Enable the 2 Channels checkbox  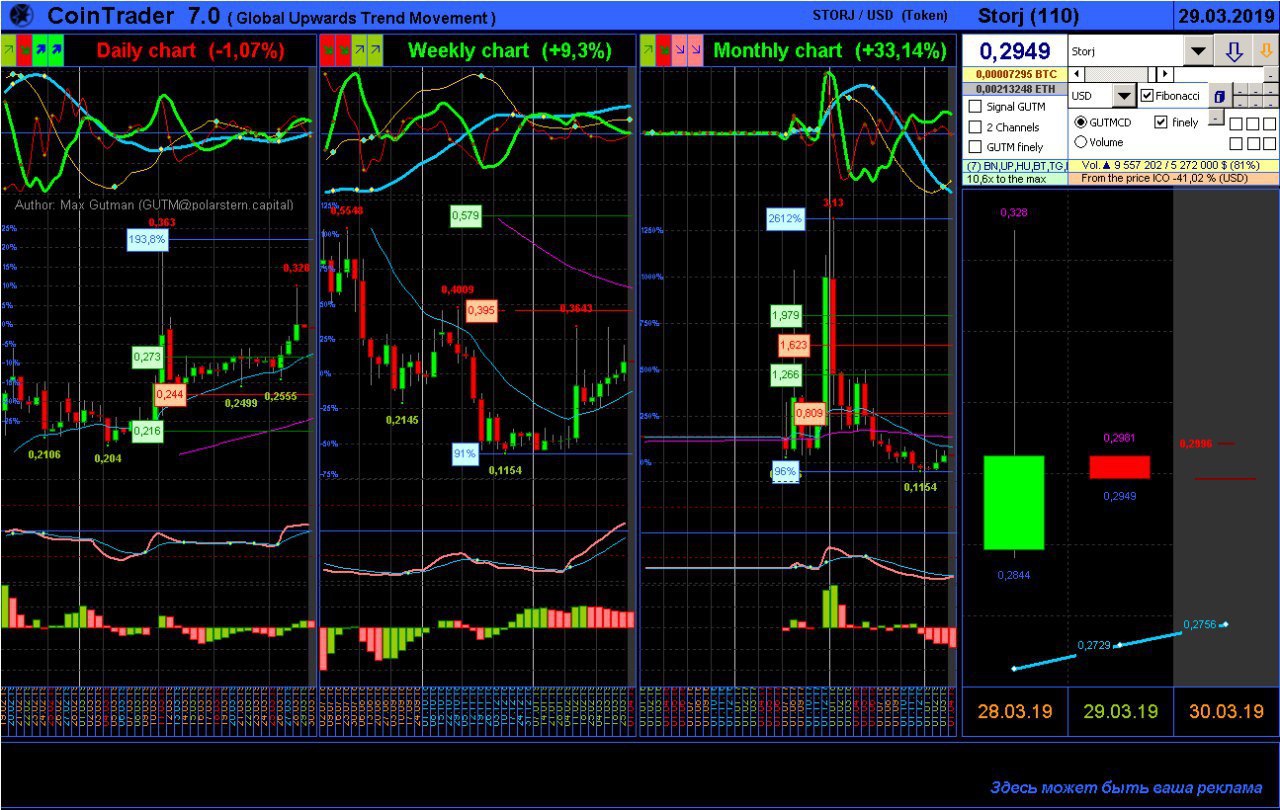pos(975,127)
